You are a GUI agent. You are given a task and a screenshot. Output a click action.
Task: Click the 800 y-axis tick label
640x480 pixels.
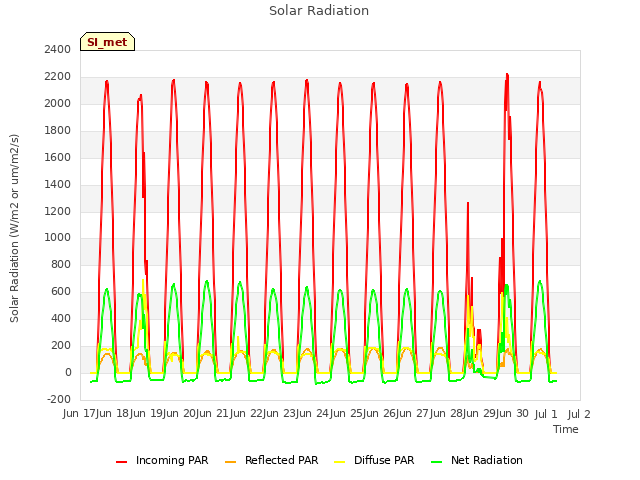click(61, 264)
